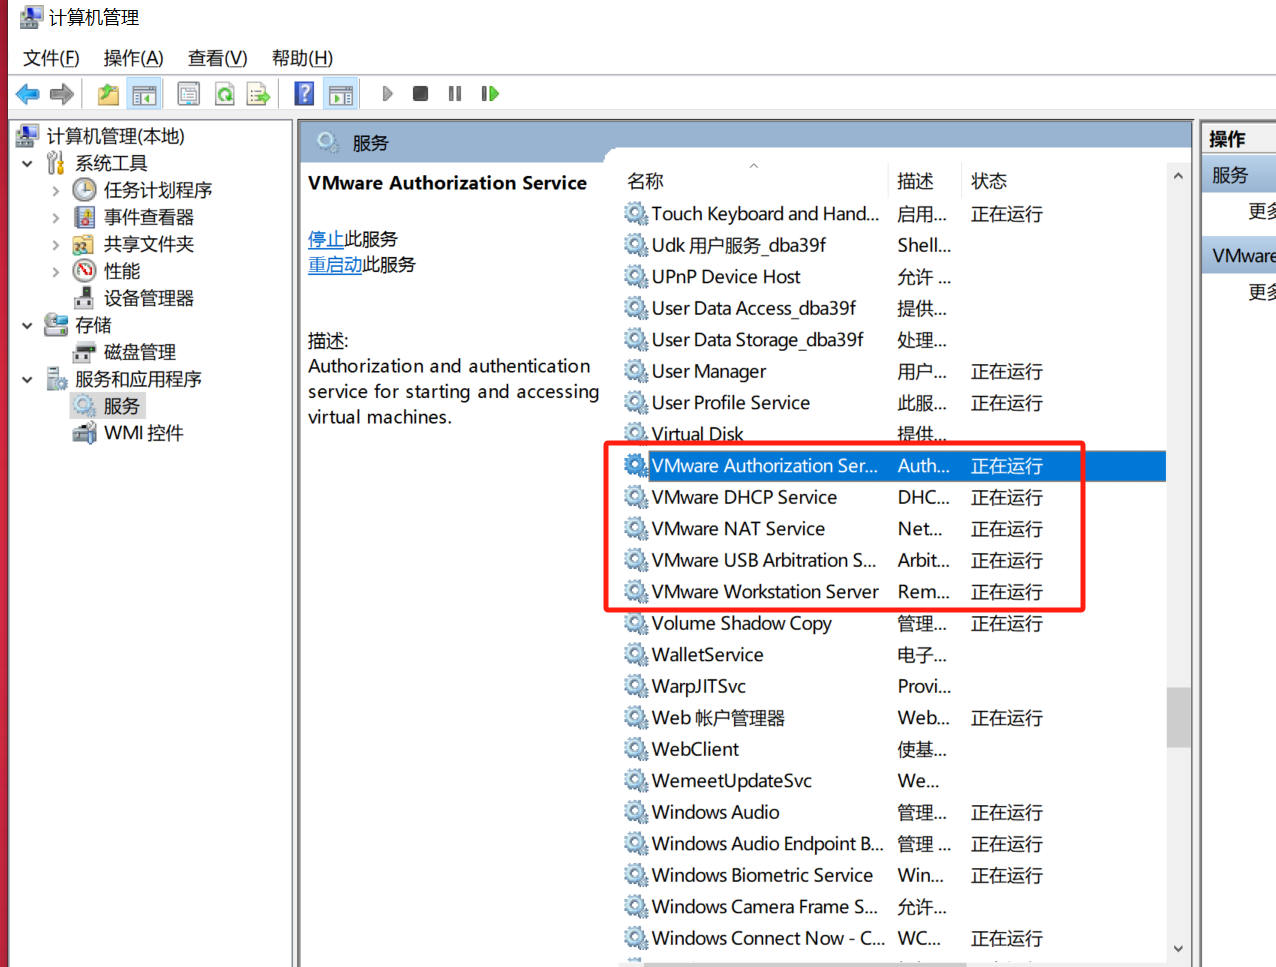This screenshot has height=967, width=1276.
Task: Expand the 事件查看器 tree node
Action: (55, 217)
